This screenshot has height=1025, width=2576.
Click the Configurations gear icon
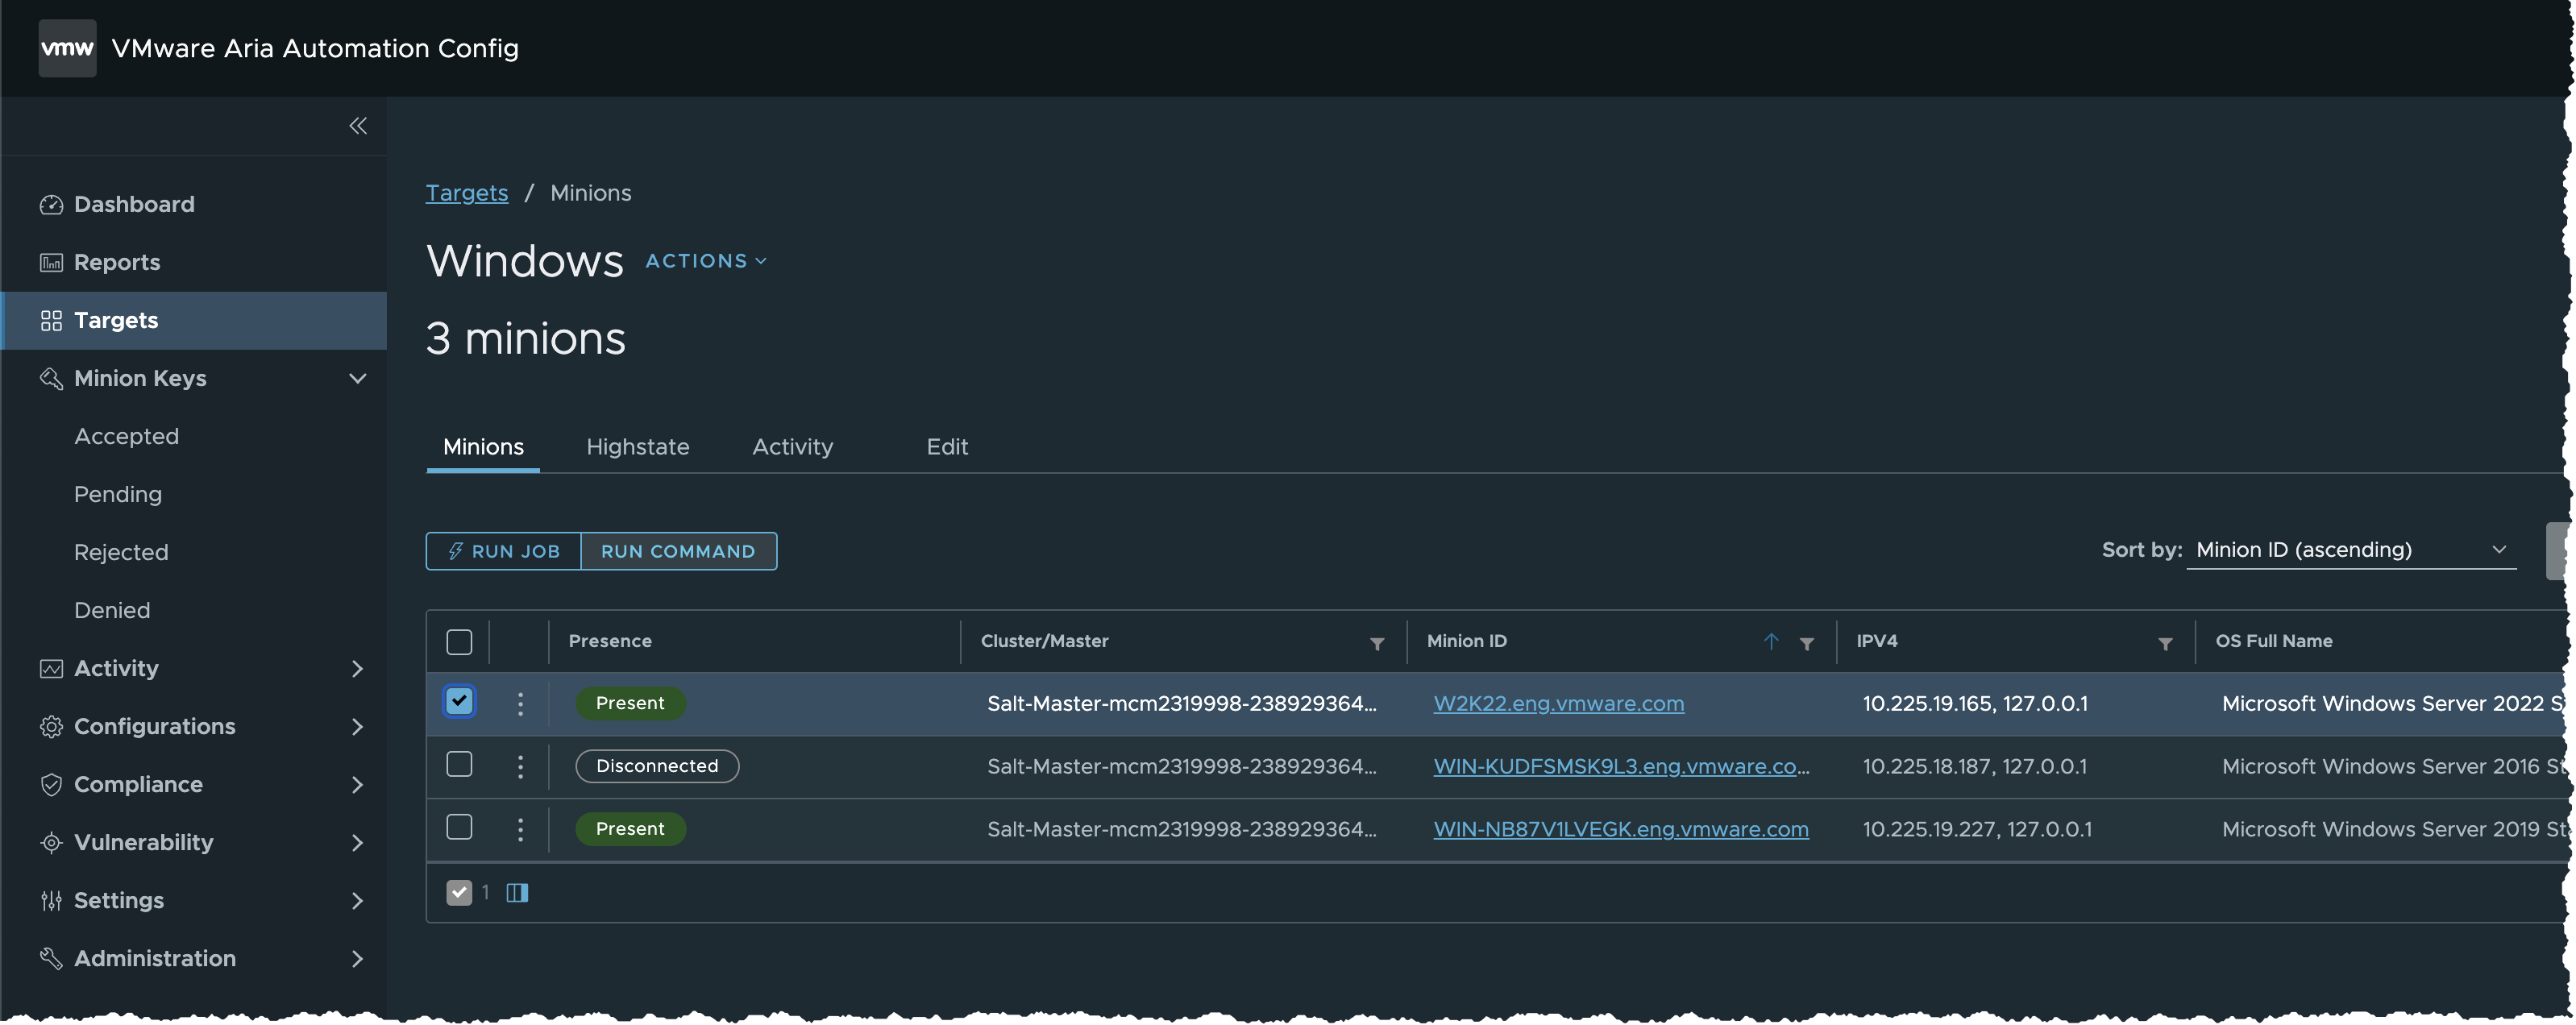(x=51, y=726)
